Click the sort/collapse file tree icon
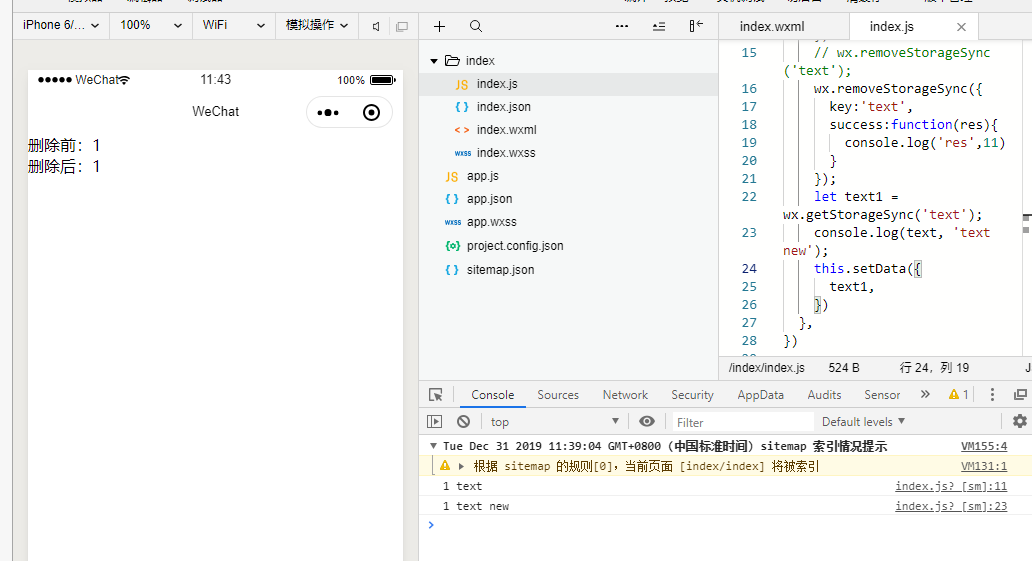 [659, 26]
